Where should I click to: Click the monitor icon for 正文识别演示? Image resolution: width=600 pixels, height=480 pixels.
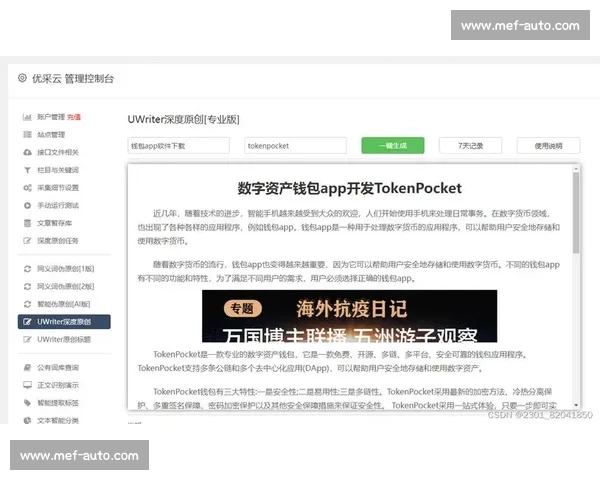pos(27,385)
